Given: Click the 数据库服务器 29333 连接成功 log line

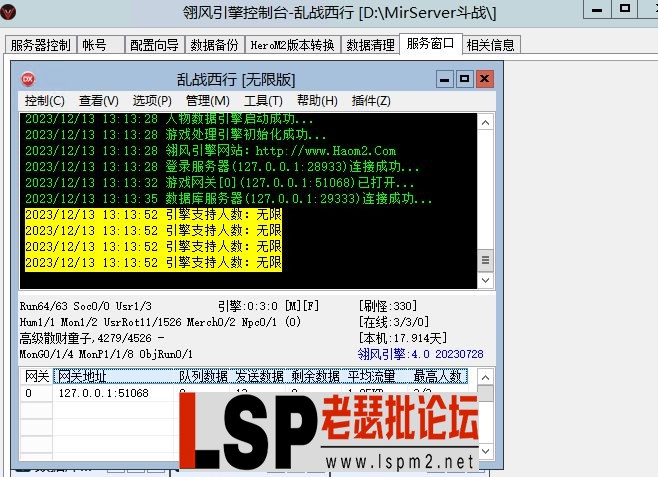Looking at the screenshot, I should [x=229, y=198].
